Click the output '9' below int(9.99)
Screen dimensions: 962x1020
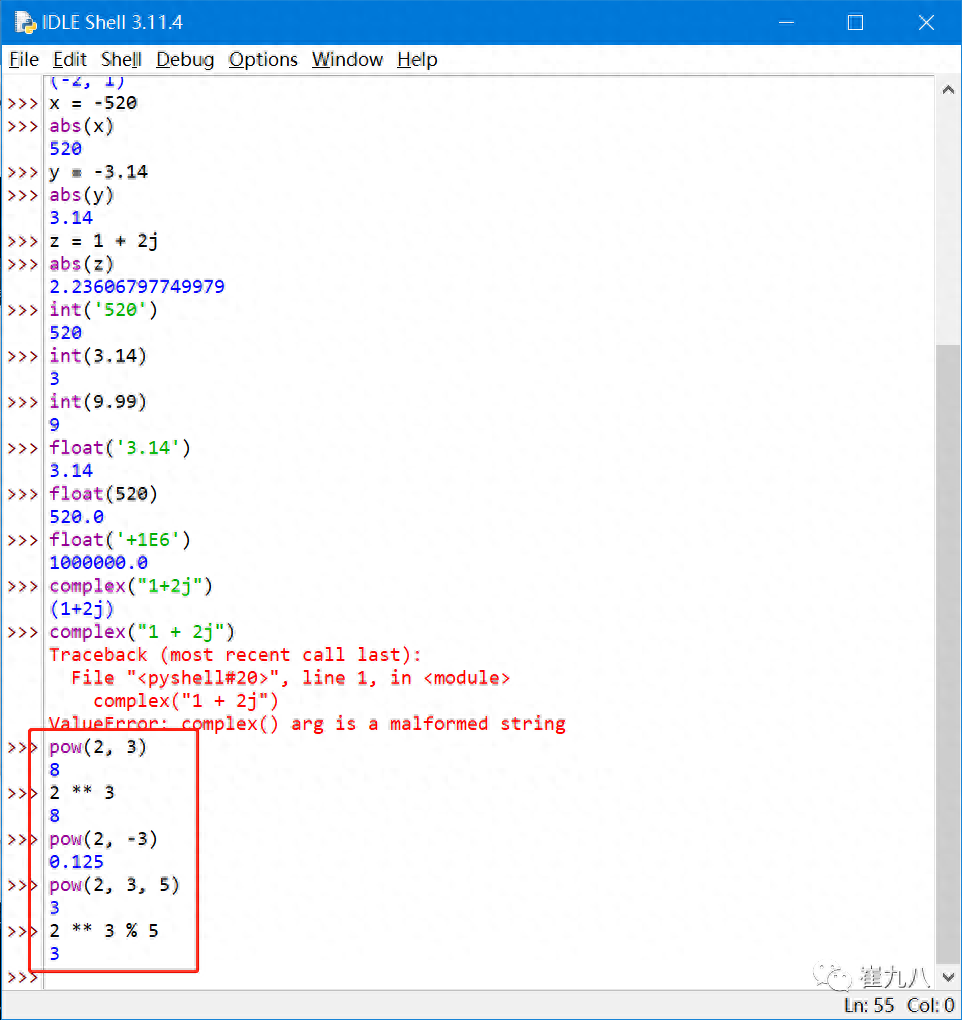point(55,425)
